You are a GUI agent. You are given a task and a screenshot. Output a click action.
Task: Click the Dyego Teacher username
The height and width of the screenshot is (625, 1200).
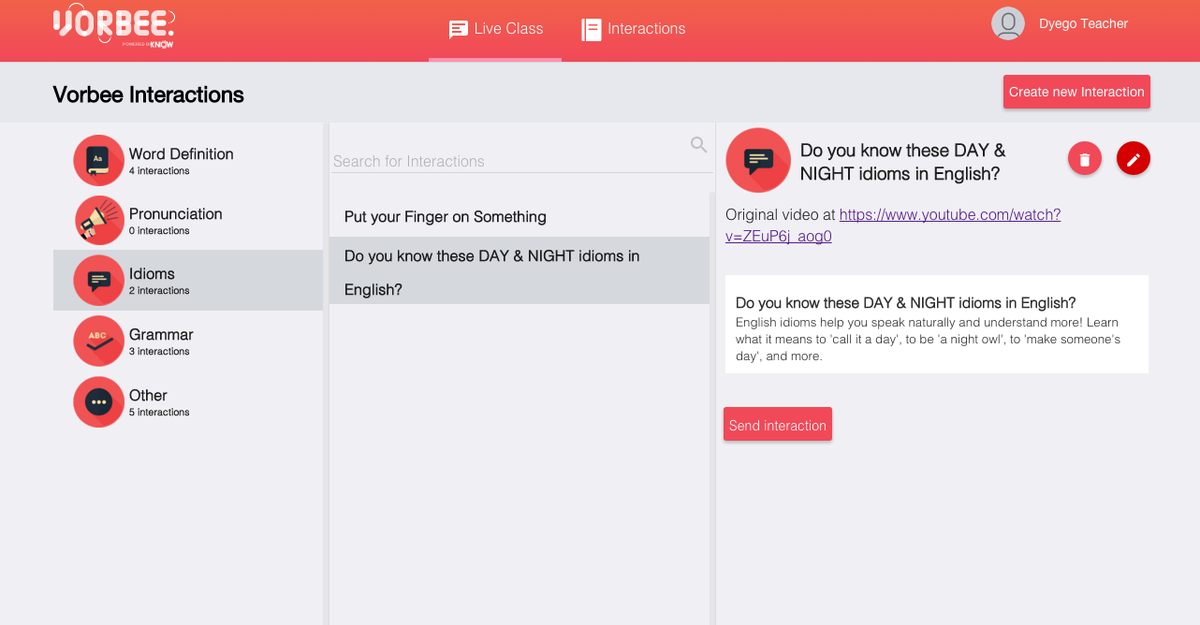pyautogui.click(x=1083, y=23)
